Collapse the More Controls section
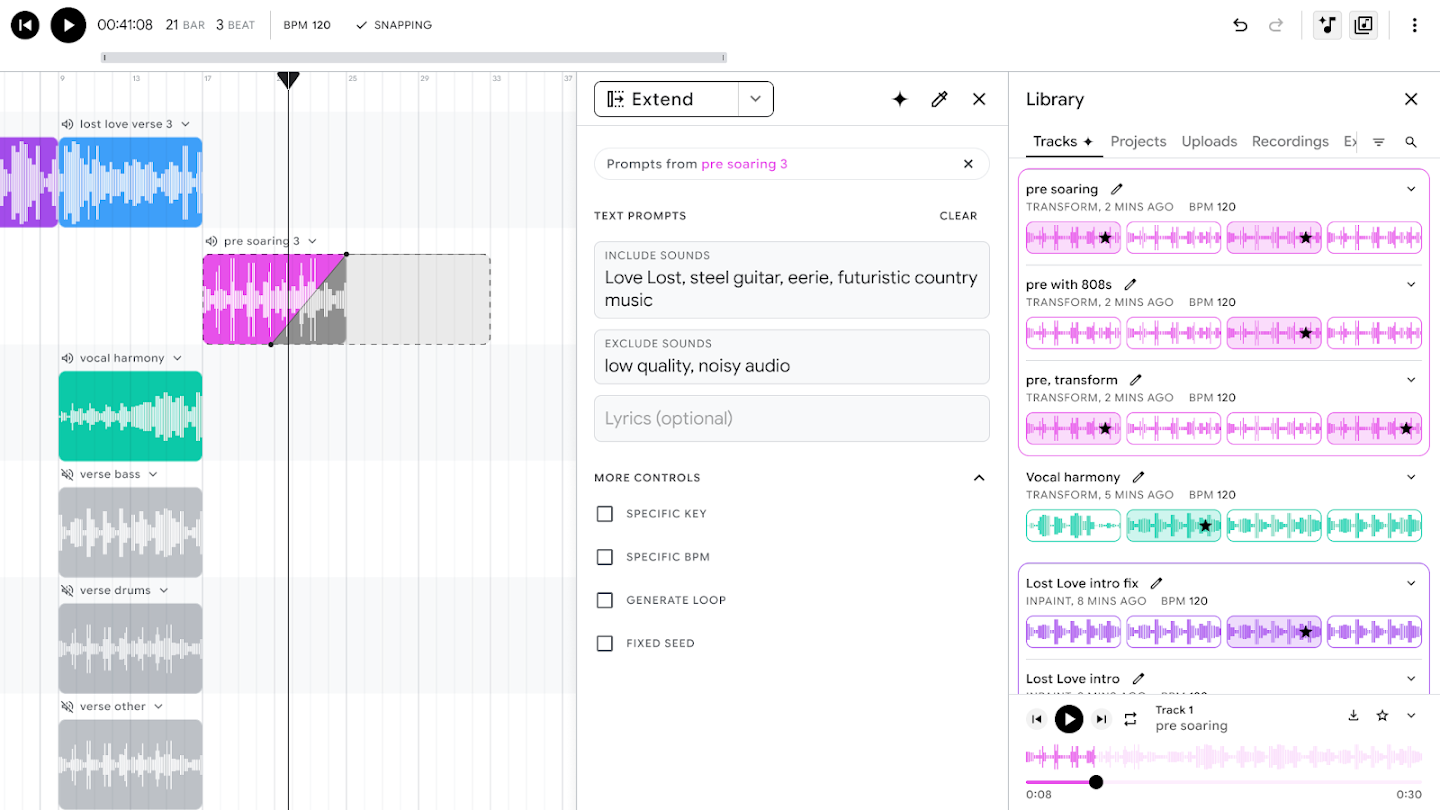Viewport: 1440px width, 810px height. point(979,477)
